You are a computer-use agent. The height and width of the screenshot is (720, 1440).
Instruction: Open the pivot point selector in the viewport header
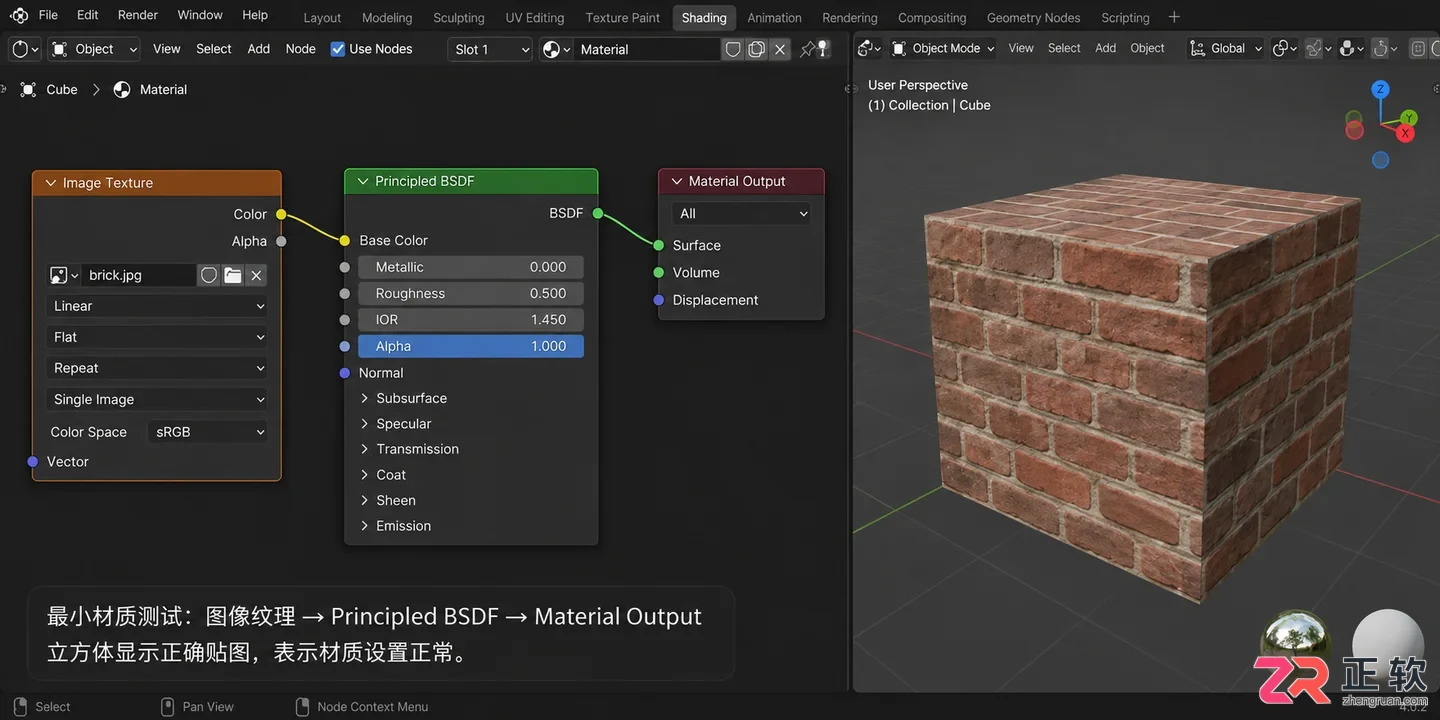tap(1285, 48)
